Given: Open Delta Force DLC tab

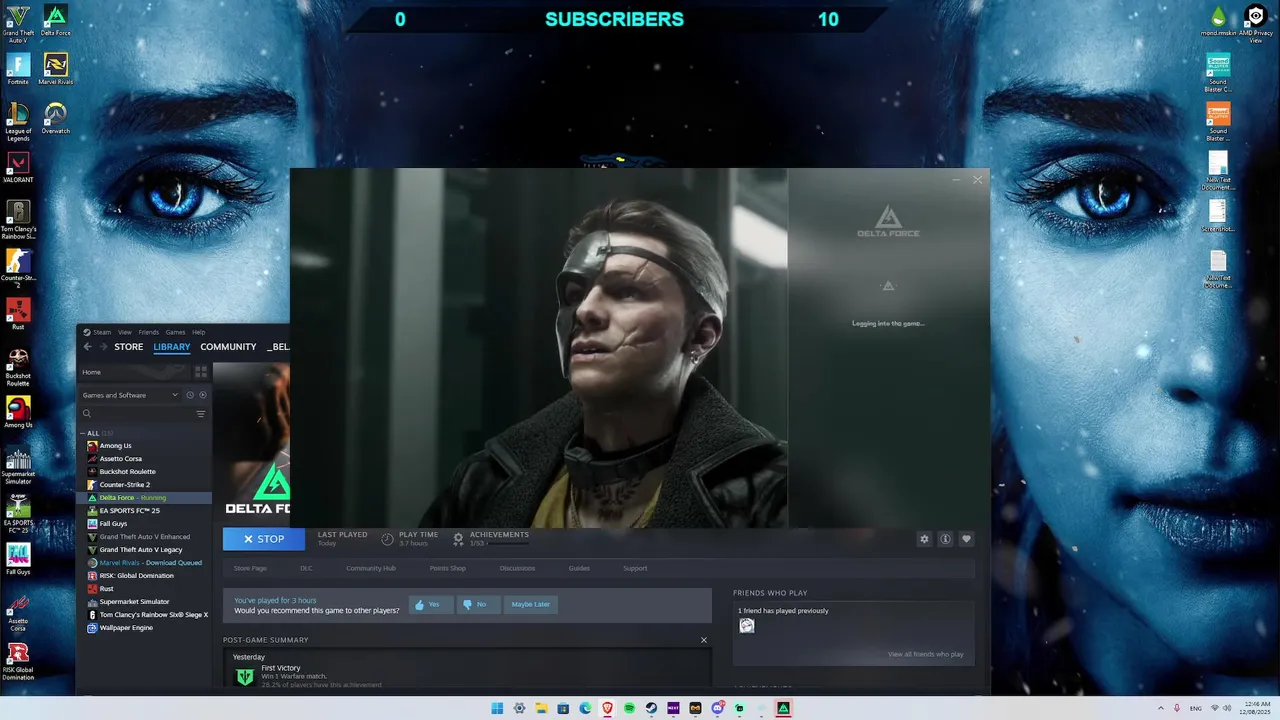Looking at the screenshot, I should click(306, 568).
